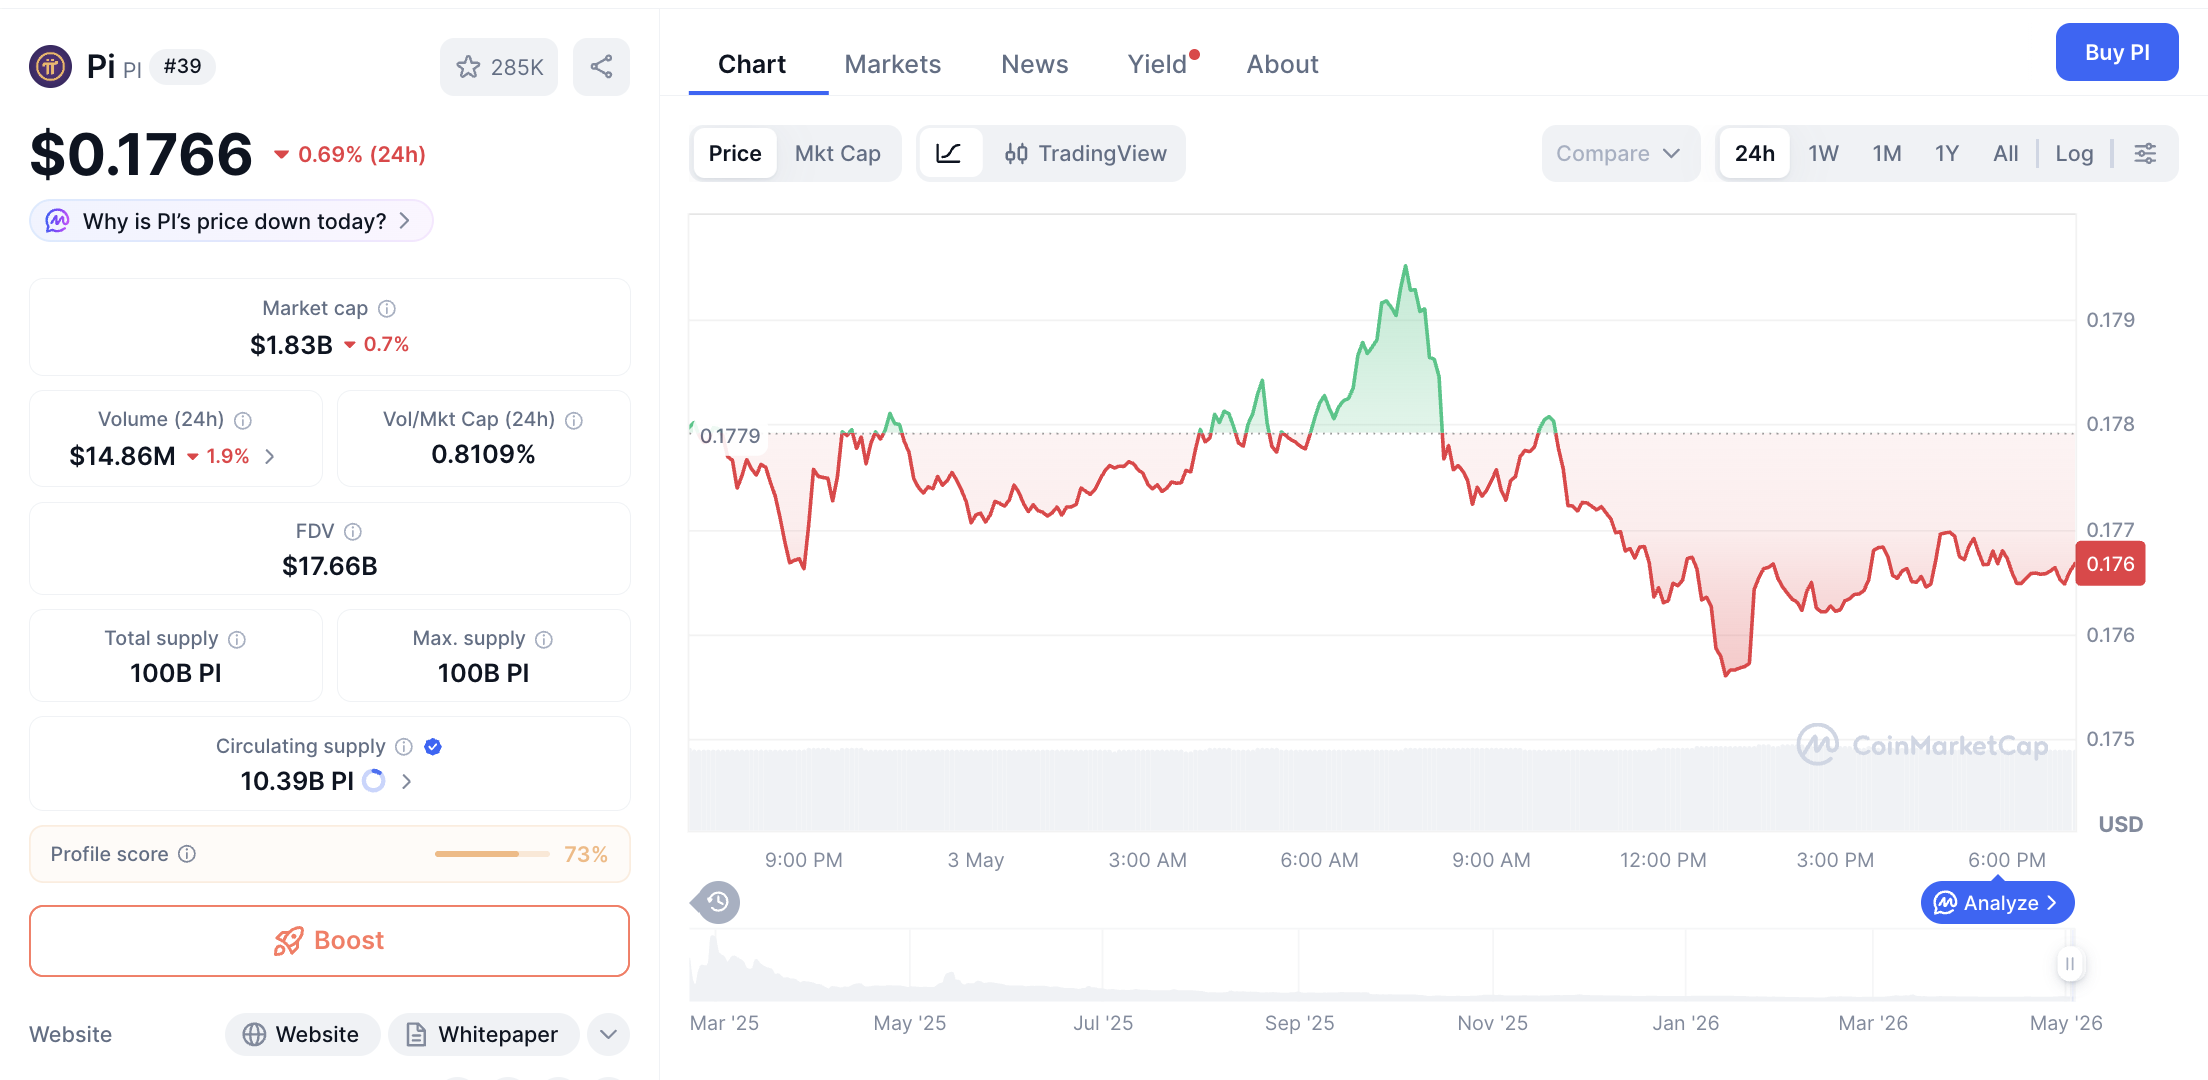Select the 1Y time range
Viewport: 2208px width, 1080px height.
pos(1947,153)
